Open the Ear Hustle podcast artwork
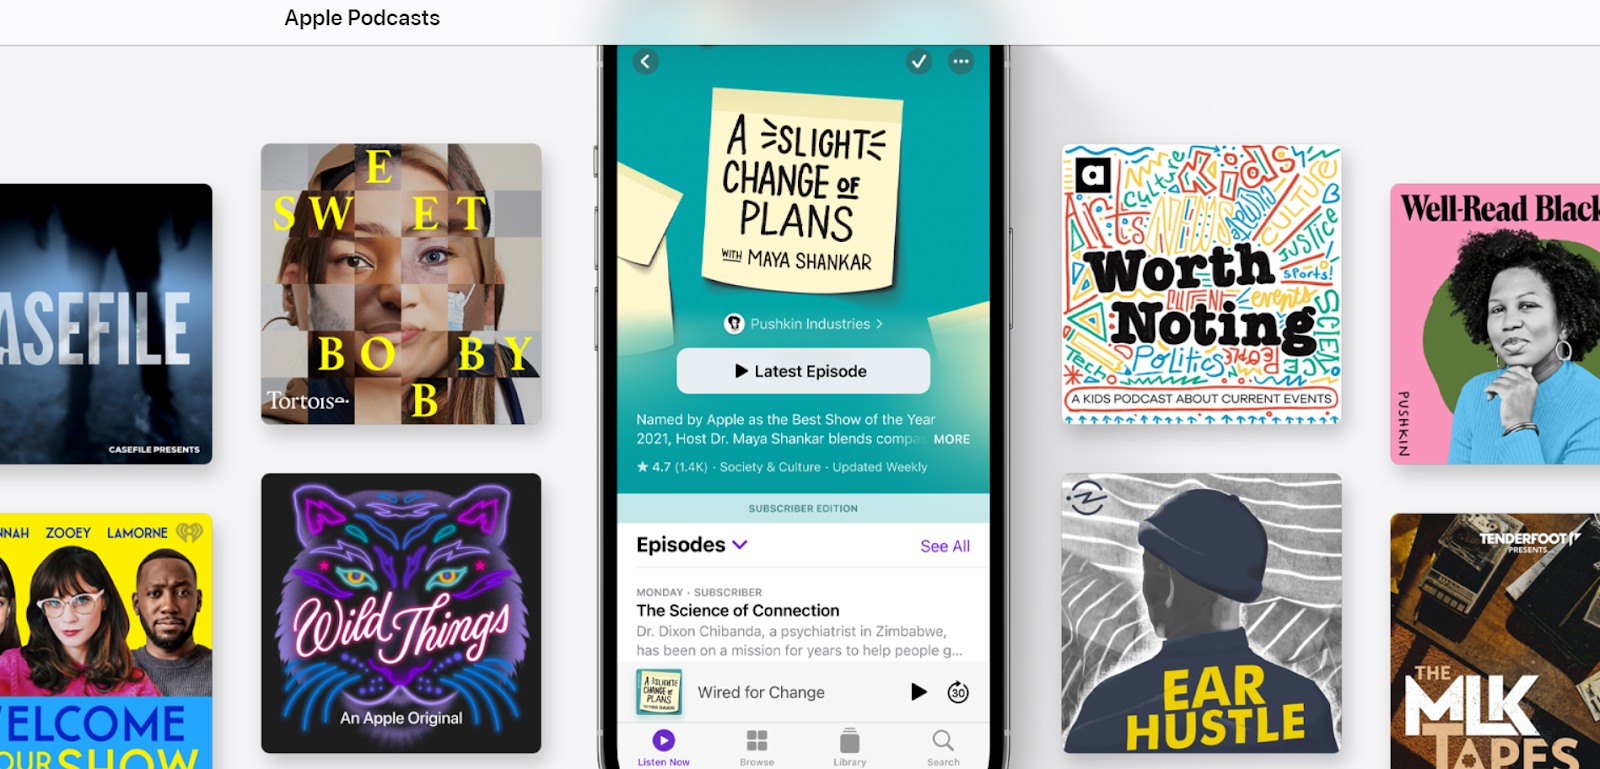This screenshot has height=769, width=1600. [x=1201, y=613]
